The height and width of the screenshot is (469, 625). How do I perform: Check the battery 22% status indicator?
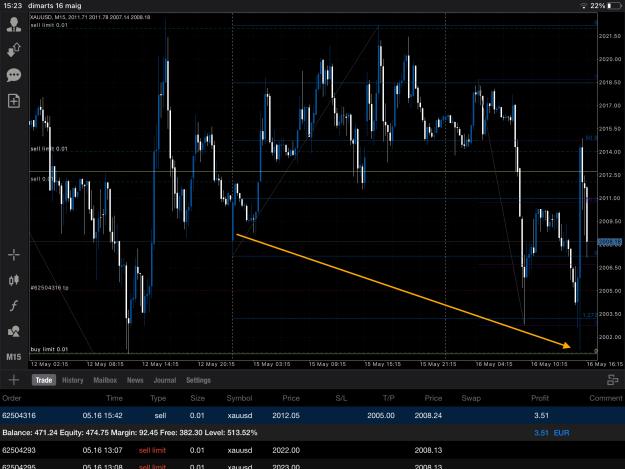pos(605,6)
